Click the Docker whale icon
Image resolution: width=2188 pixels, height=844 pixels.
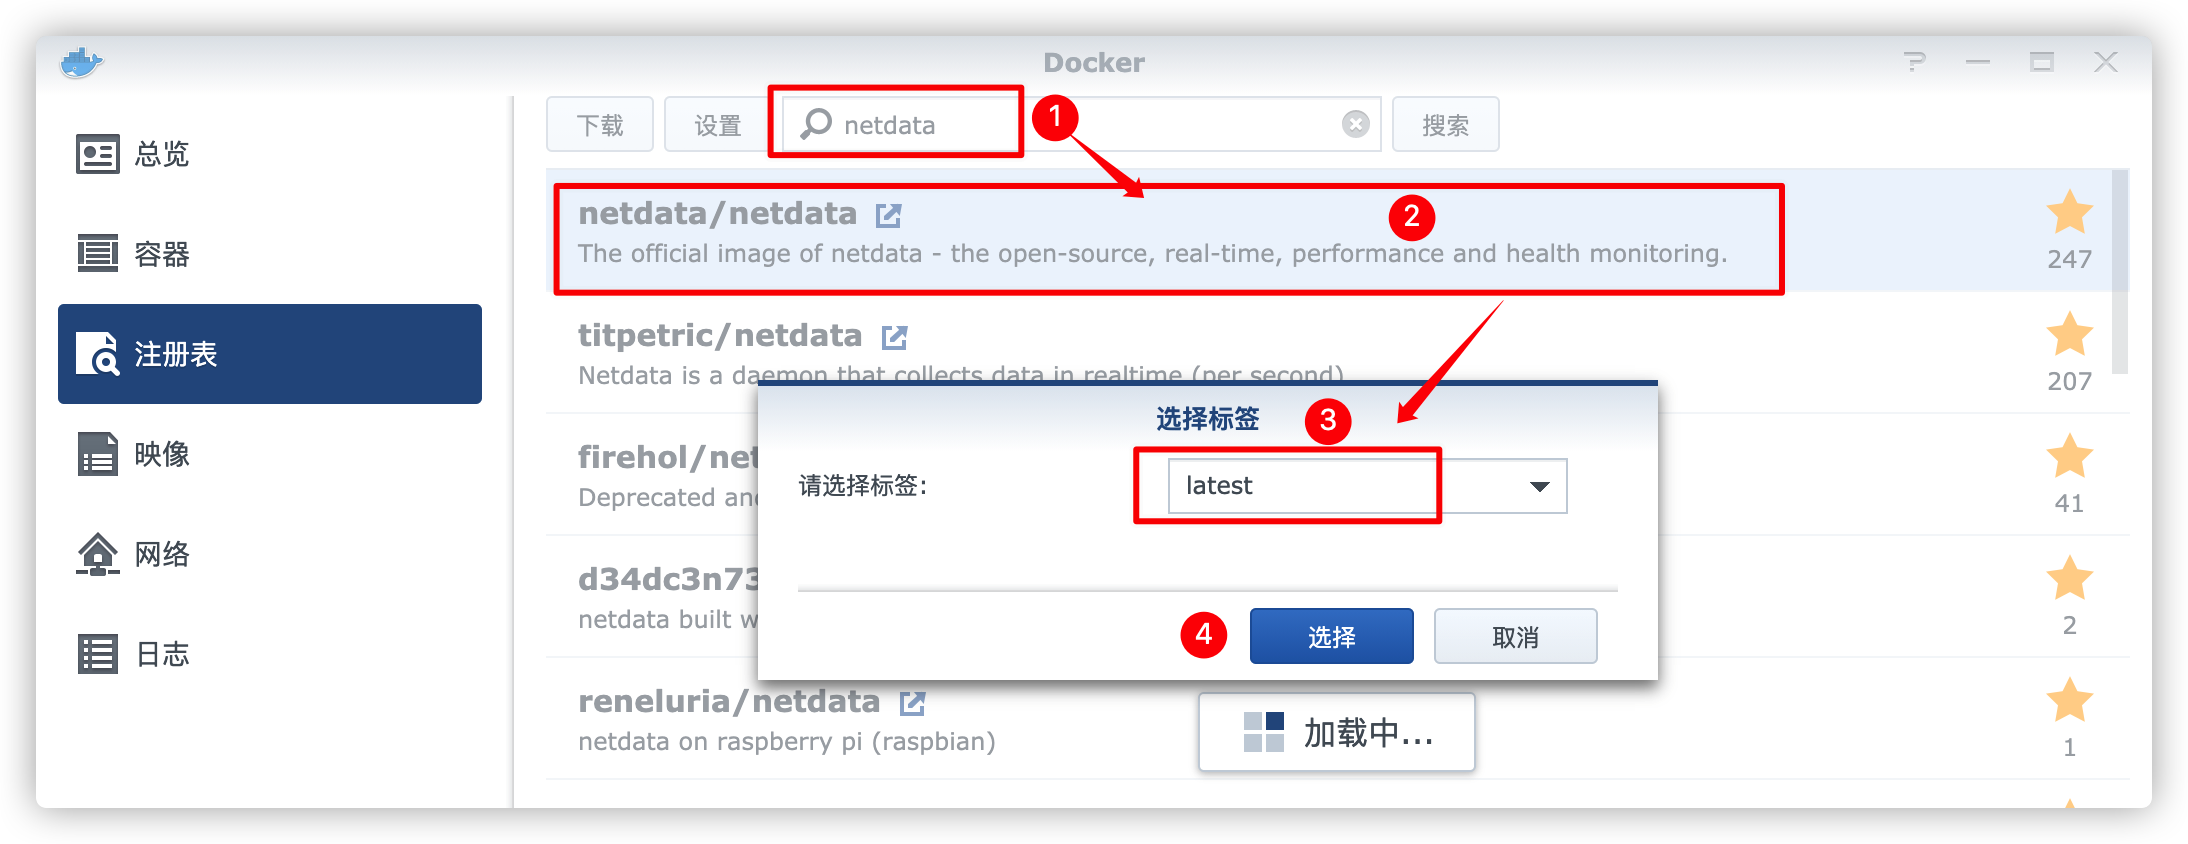coord(81,62)
